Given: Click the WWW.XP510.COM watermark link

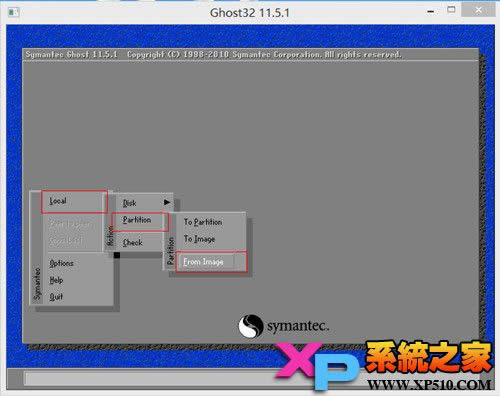Looking at the screenshot, I should tap(429, 385).
